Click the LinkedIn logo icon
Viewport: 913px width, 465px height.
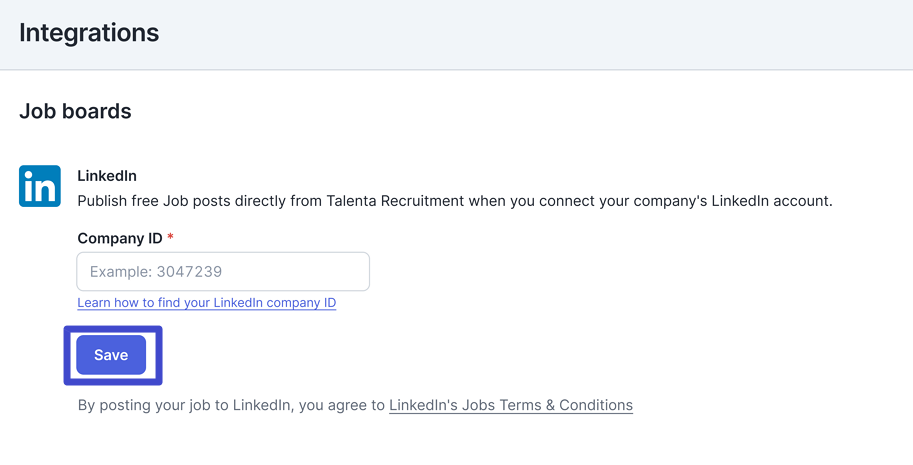click(40, 186)
